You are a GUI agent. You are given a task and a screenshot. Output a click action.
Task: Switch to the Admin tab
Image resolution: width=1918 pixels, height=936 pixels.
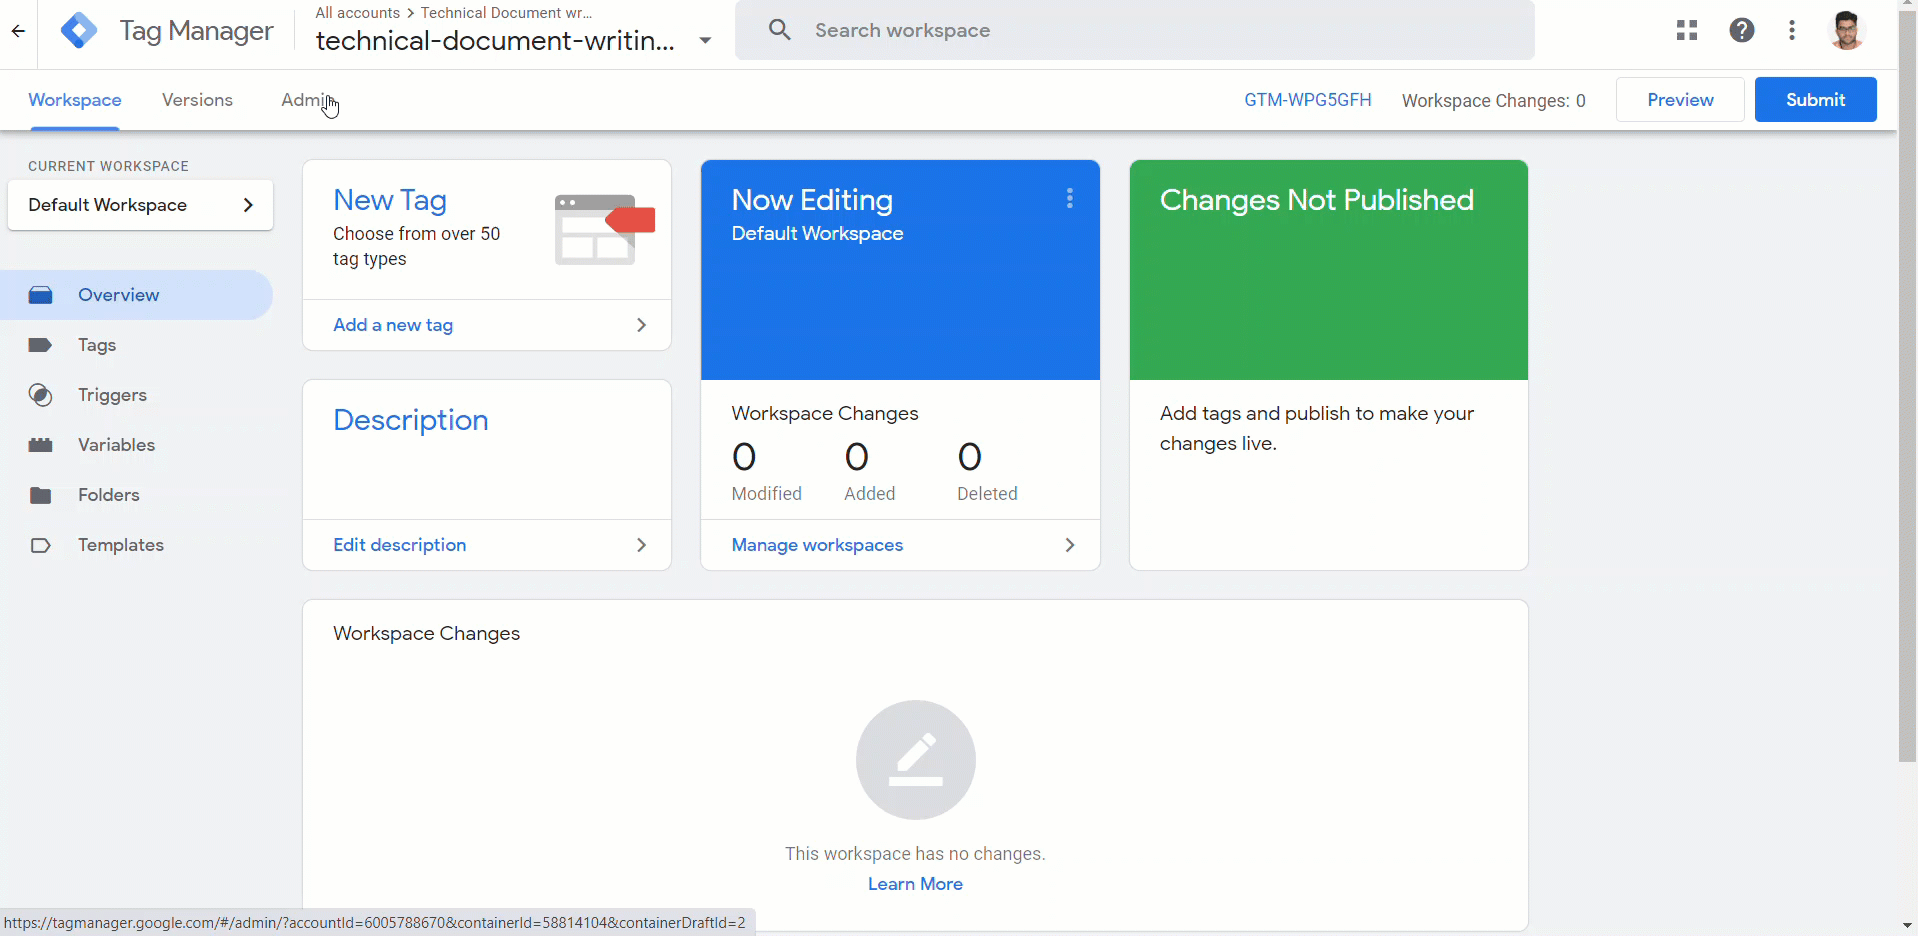(307, 100)
